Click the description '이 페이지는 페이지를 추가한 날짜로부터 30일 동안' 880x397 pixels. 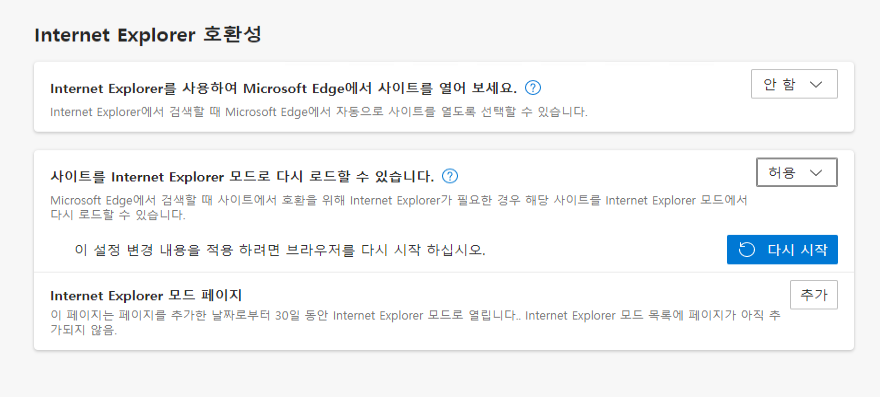[x=415, y=322]
